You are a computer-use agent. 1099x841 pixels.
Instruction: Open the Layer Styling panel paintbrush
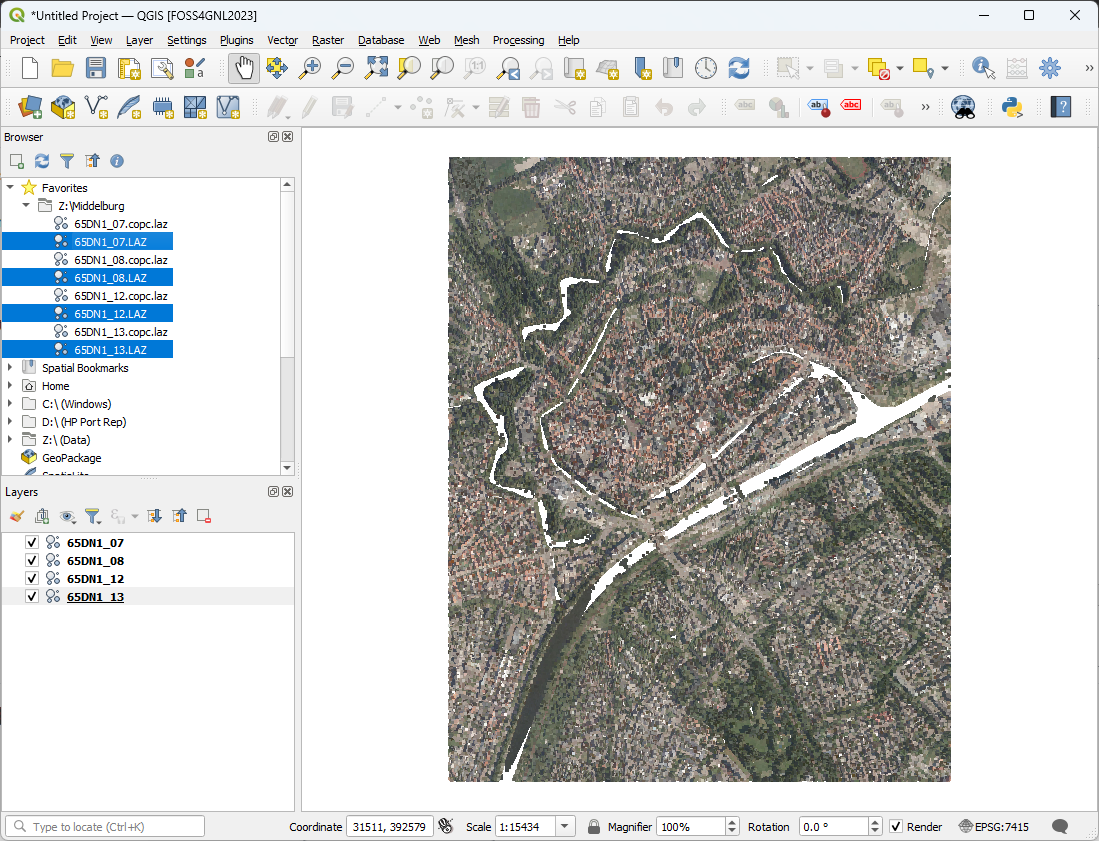[x=16, y=516]
